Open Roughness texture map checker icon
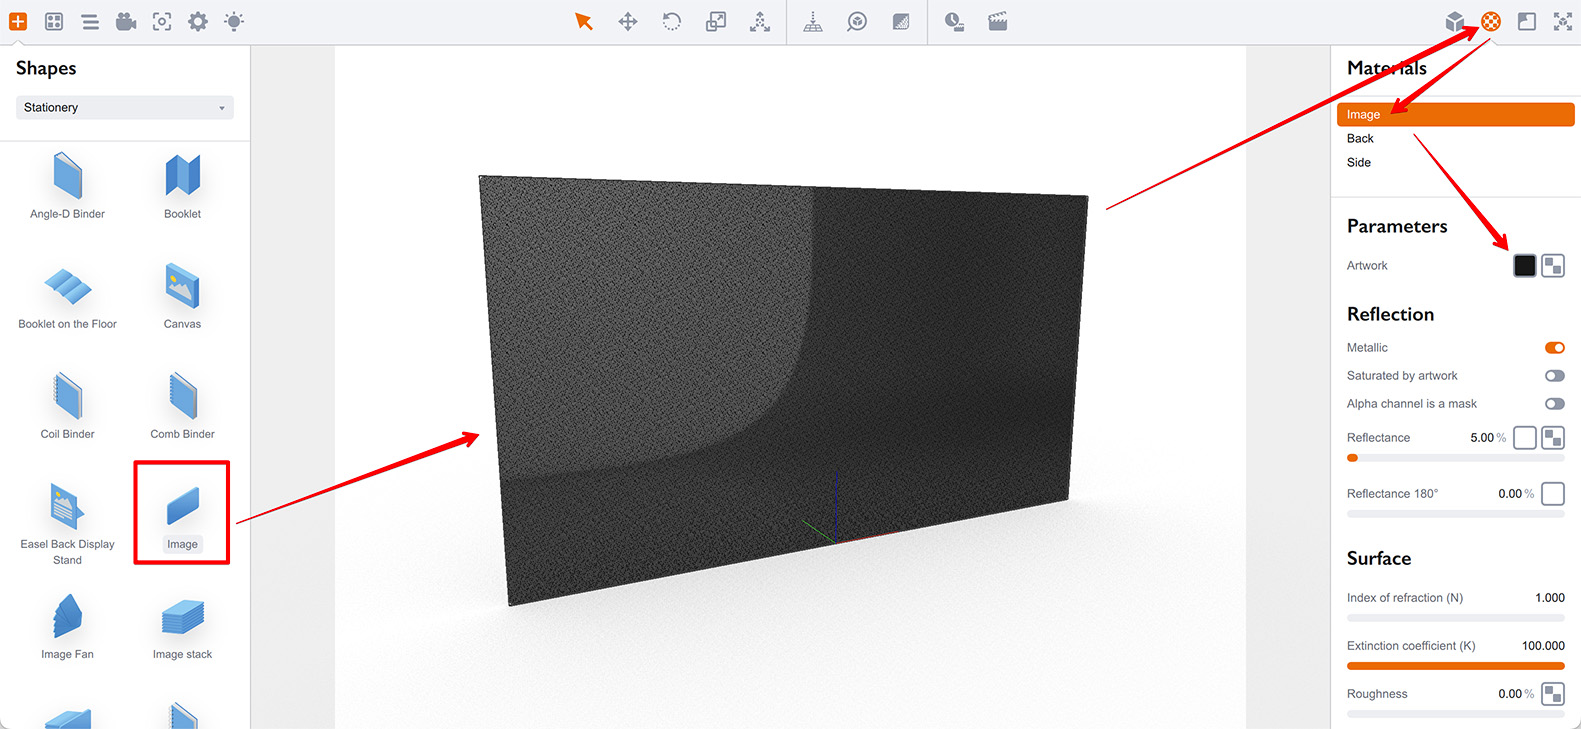1581x729 pixels. pos(1553,693)
